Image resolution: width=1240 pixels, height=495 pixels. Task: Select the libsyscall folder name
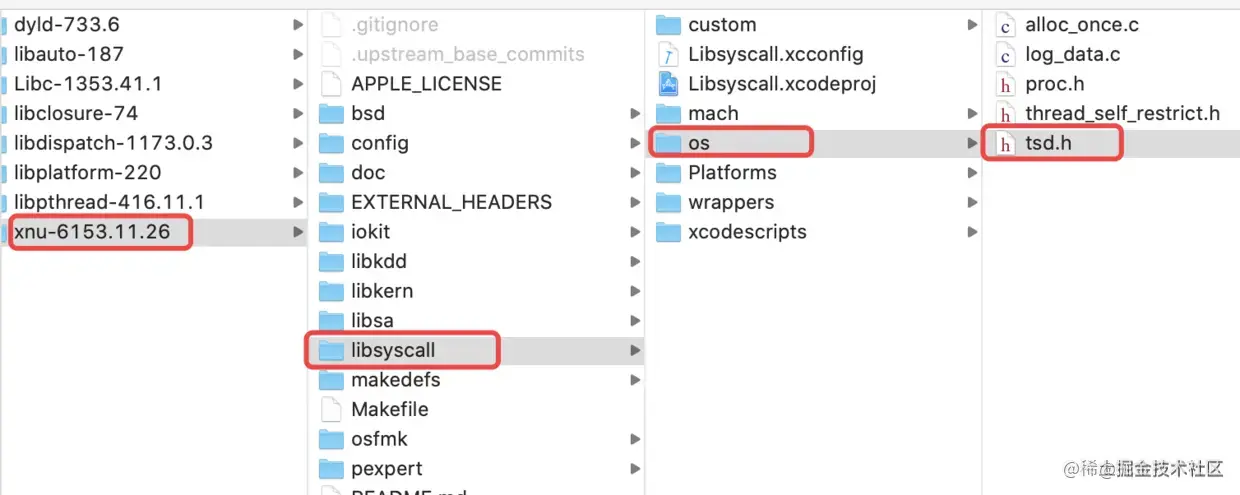tap(393, 350)
